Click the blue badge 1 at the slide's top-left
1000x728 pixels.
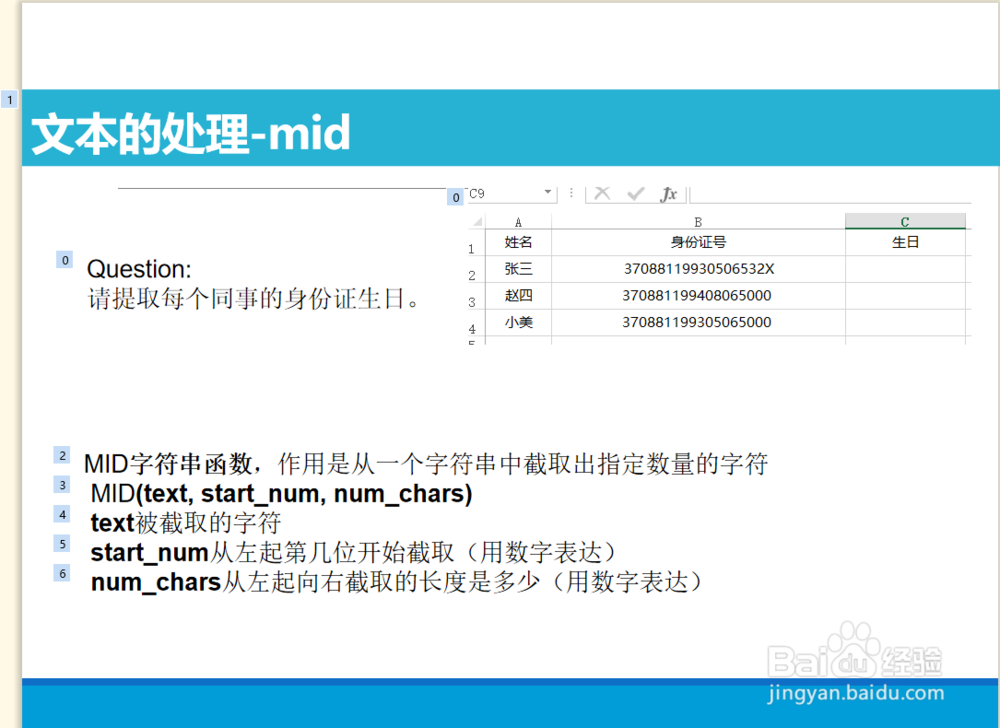pos(9,99)
